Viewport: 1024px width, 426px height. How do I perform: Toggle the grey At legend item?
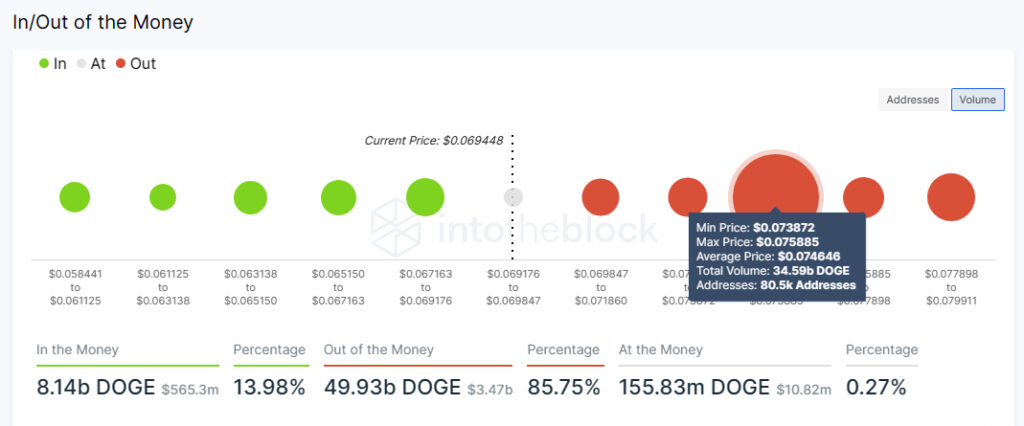coord(91,64)
